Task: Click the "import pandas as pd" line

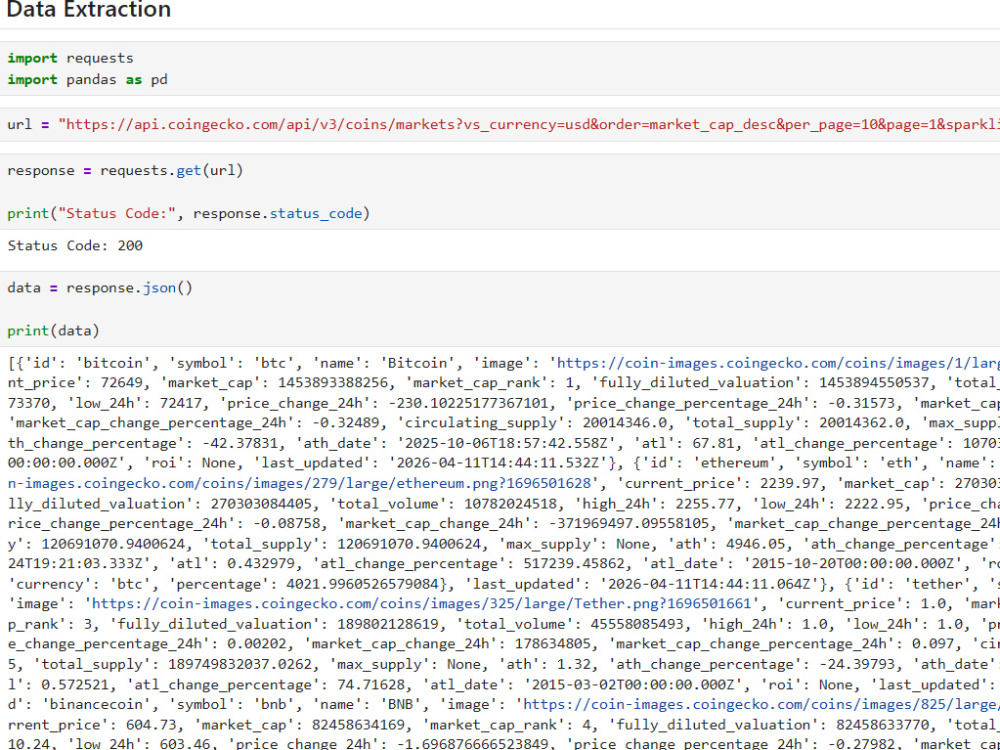Action: (x=87, y=80)
